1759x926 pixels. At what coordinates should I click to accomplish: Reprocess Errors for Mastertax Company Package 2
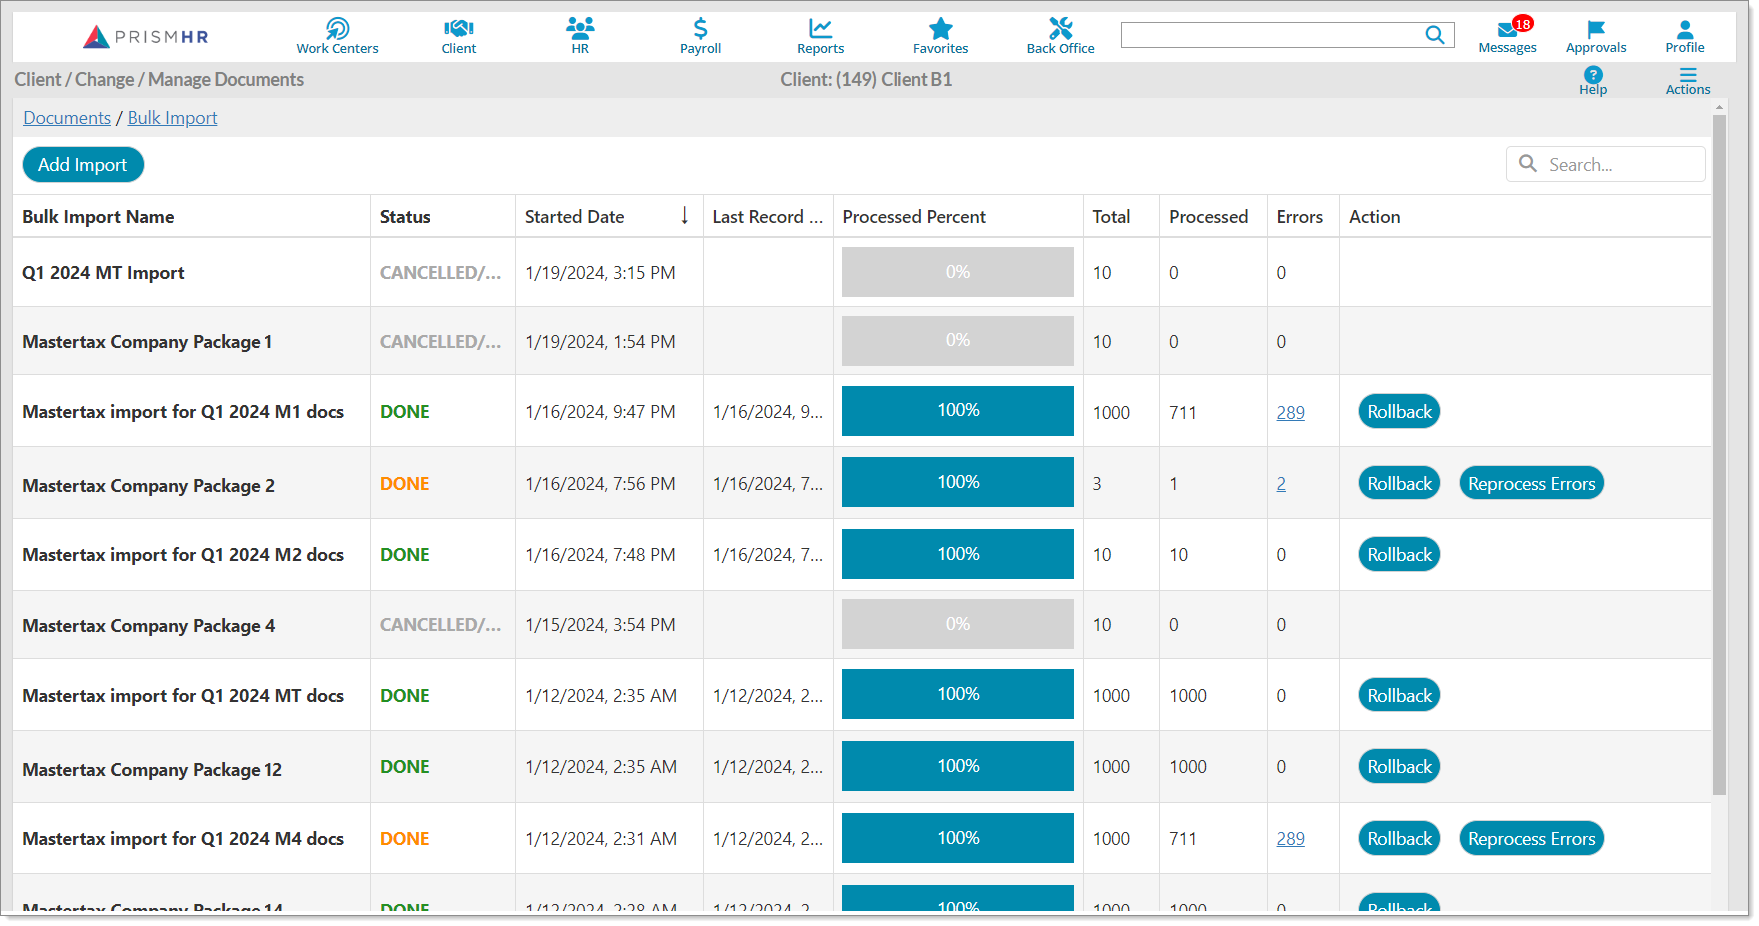pyautogui.click(x=1531, y=483)
